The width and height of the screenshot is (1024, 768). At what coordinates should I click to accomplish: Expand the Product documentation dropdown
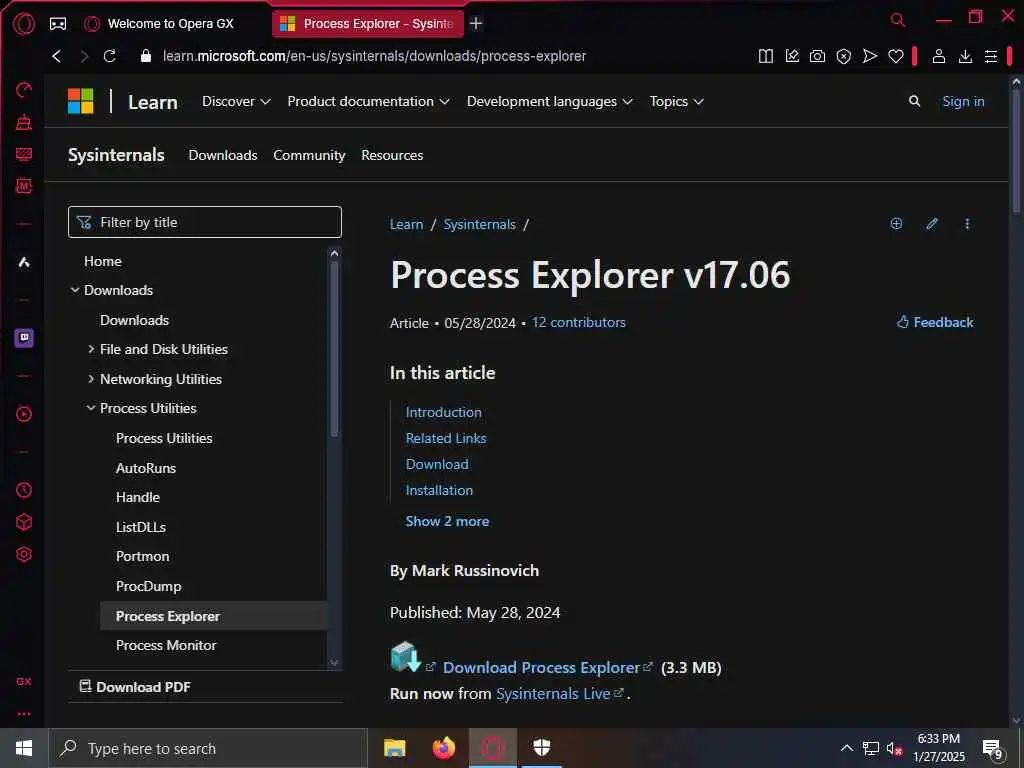[x=368, y=101]
